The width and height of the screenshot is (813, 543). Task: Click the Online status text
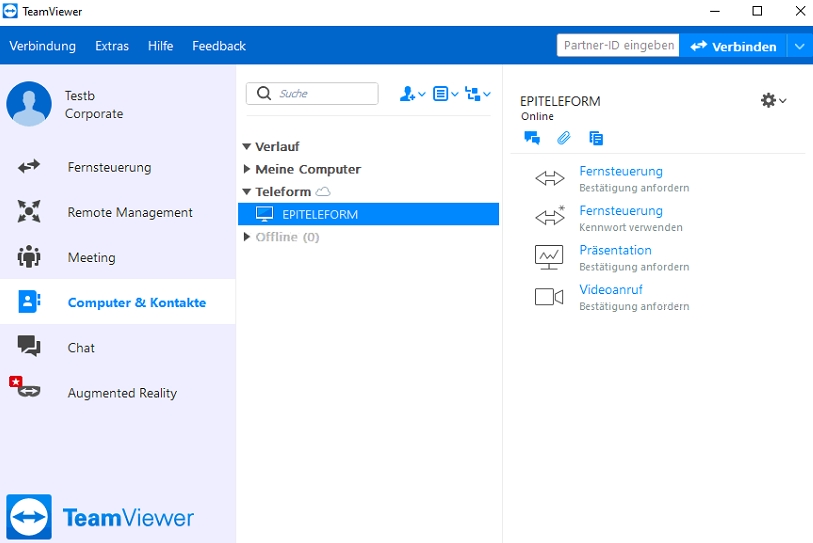[x=537, y=116]
